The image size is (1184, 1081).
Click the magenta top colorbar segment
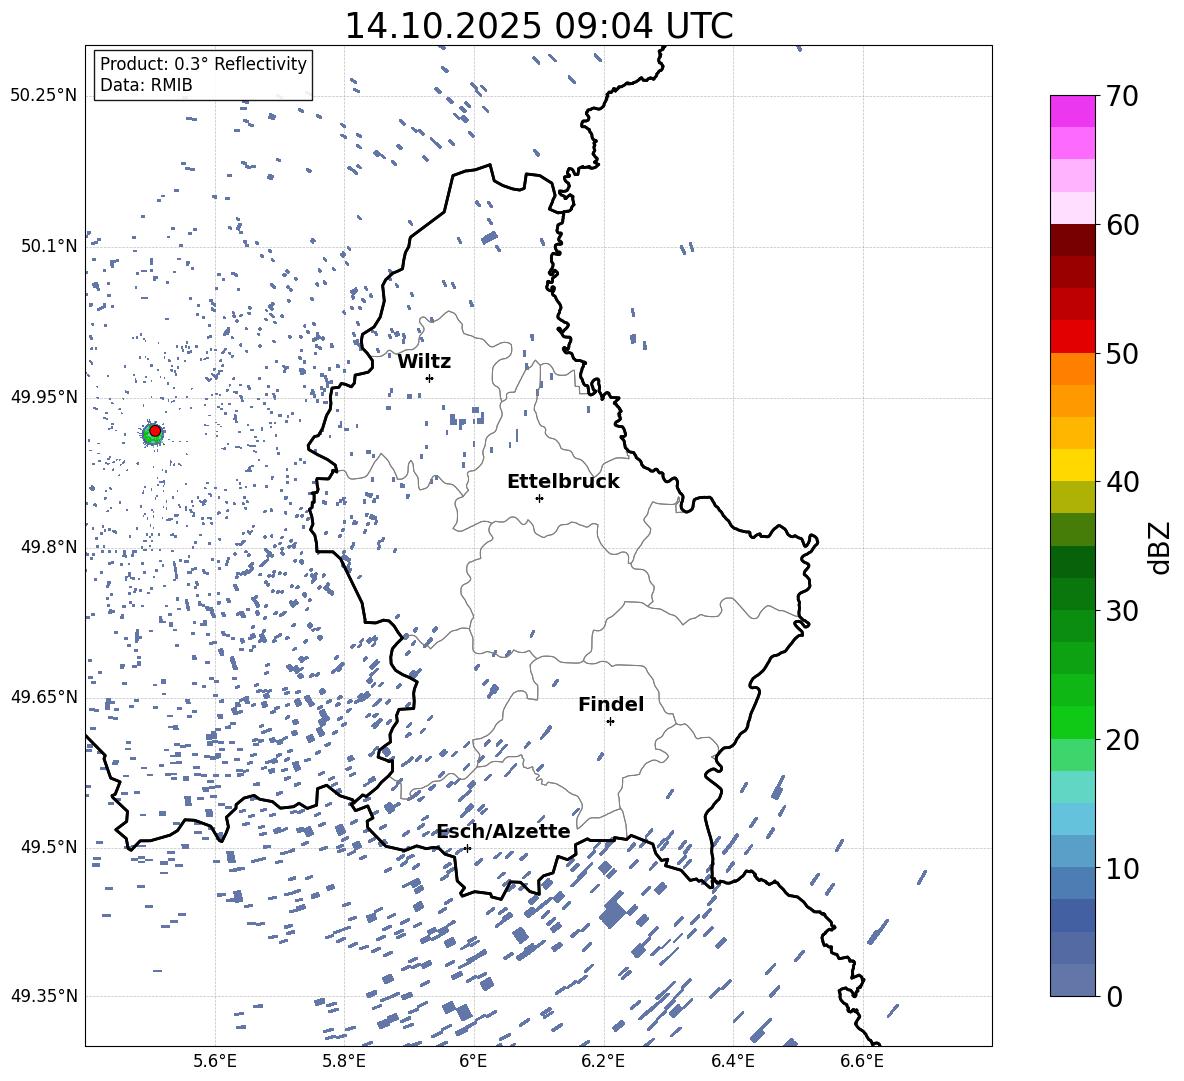1073,112
